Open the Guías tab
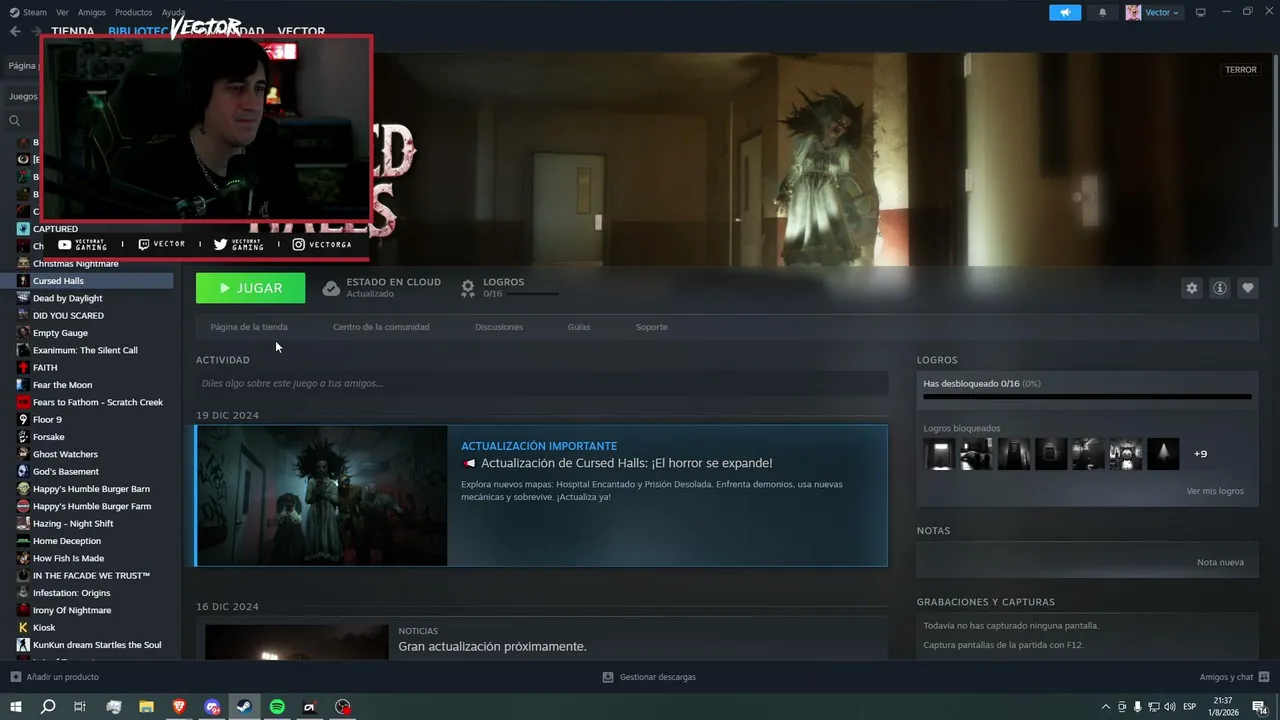This screenshot has width=1280, height=720. [x=579, y=327]
